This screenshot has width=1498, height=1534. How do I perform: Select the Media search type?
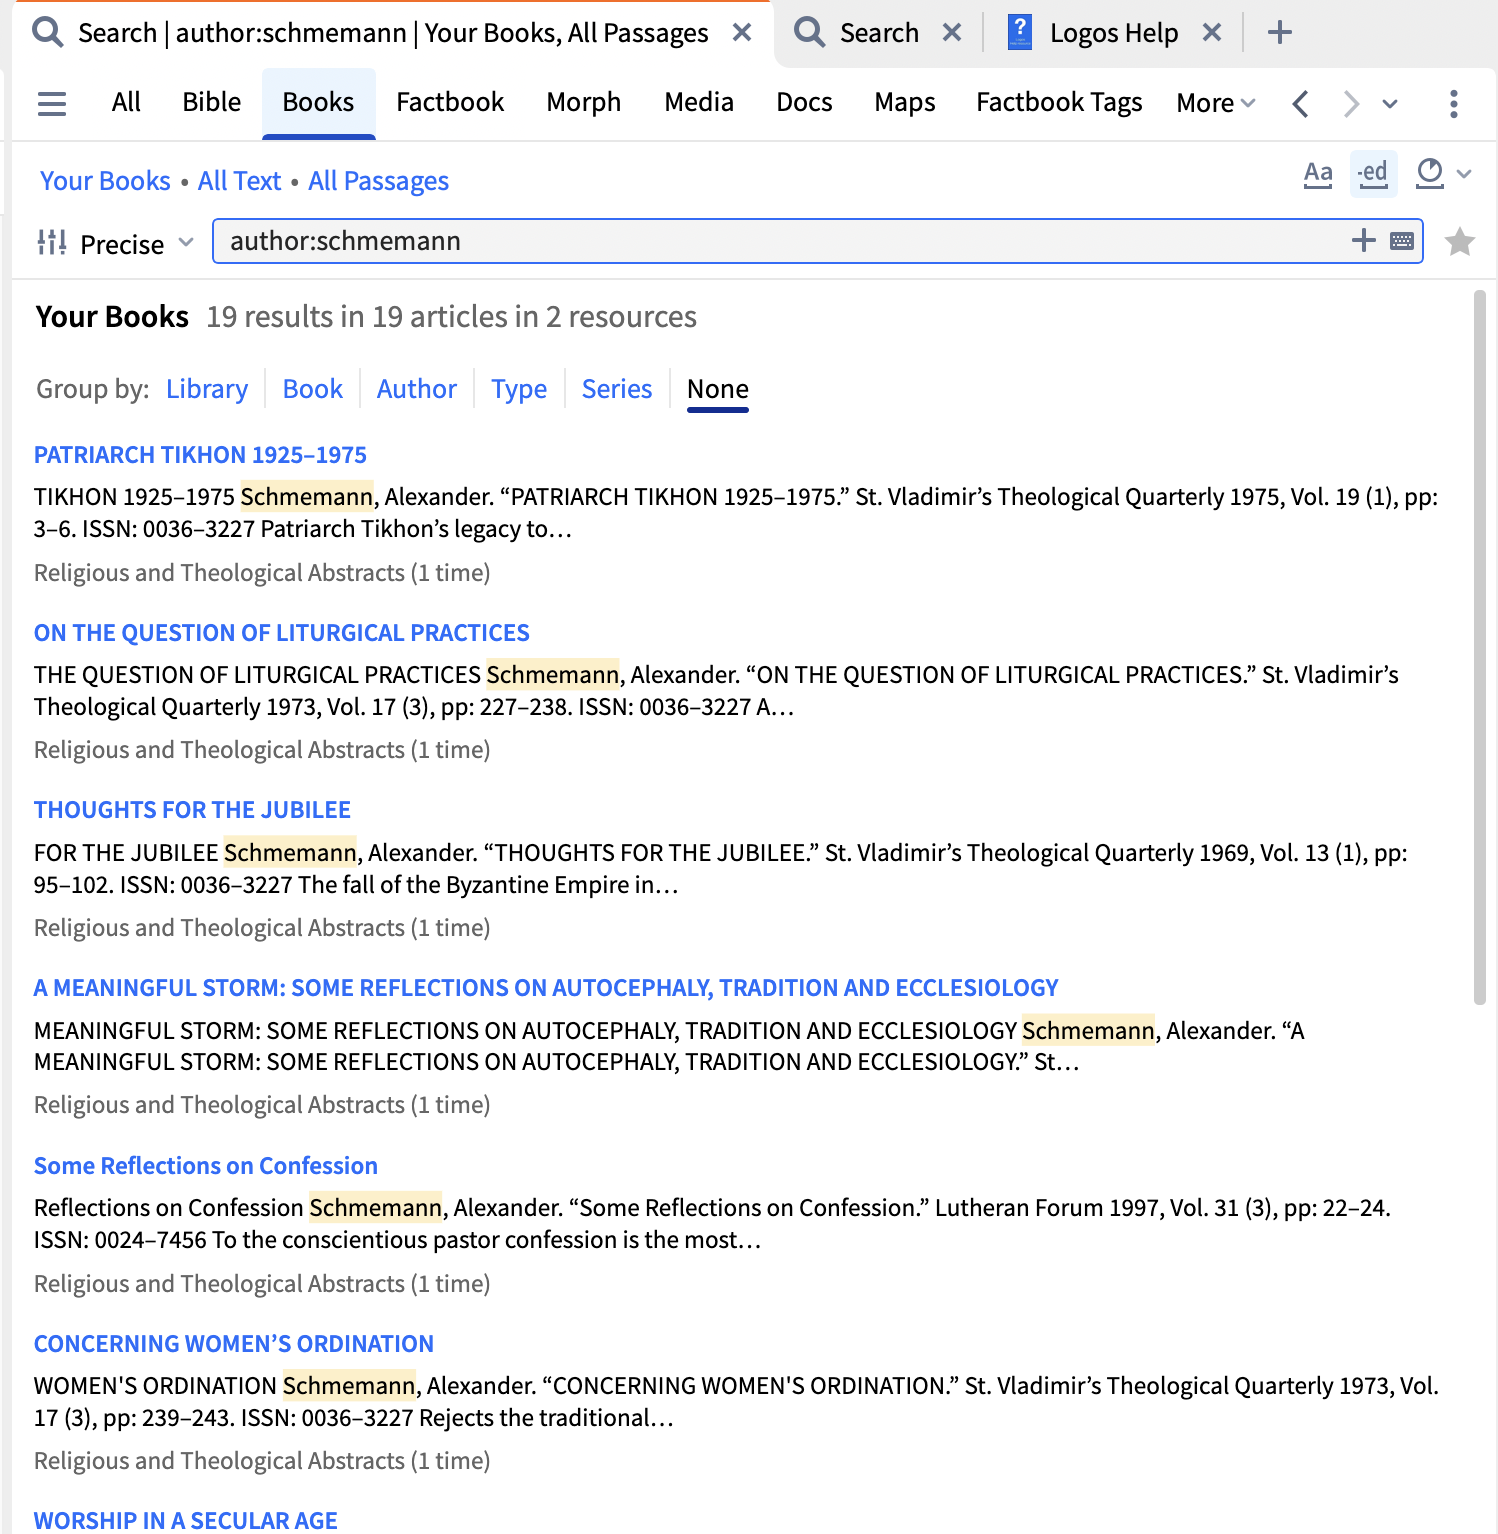(x=699, y=102)
